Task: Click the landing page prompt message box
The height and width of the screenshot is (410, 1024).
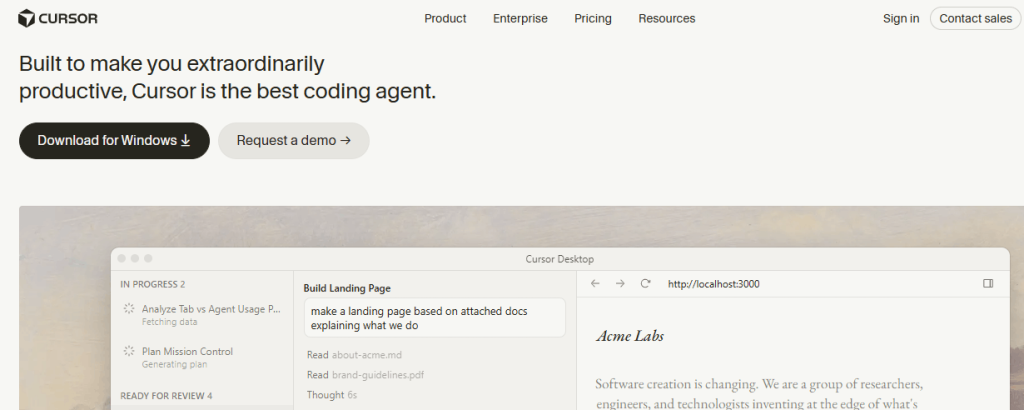Action: [x=434, y=318]
